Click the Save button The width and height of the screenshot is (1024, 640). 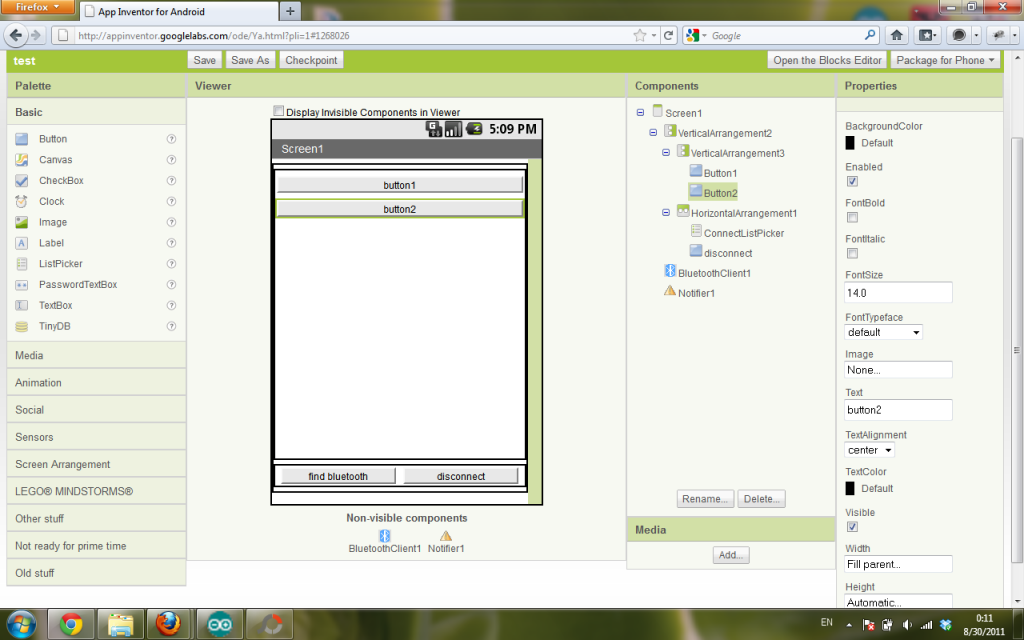pyautogui.click(x=204, y=60)
